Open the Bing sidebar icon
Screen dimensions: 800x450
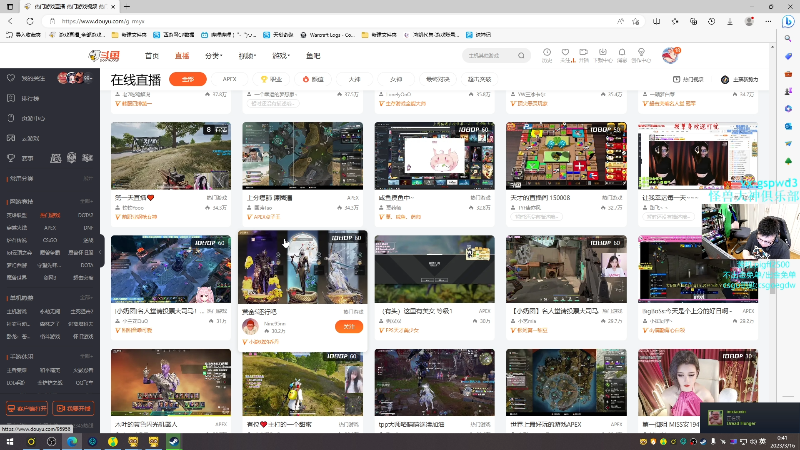(788, 22)
